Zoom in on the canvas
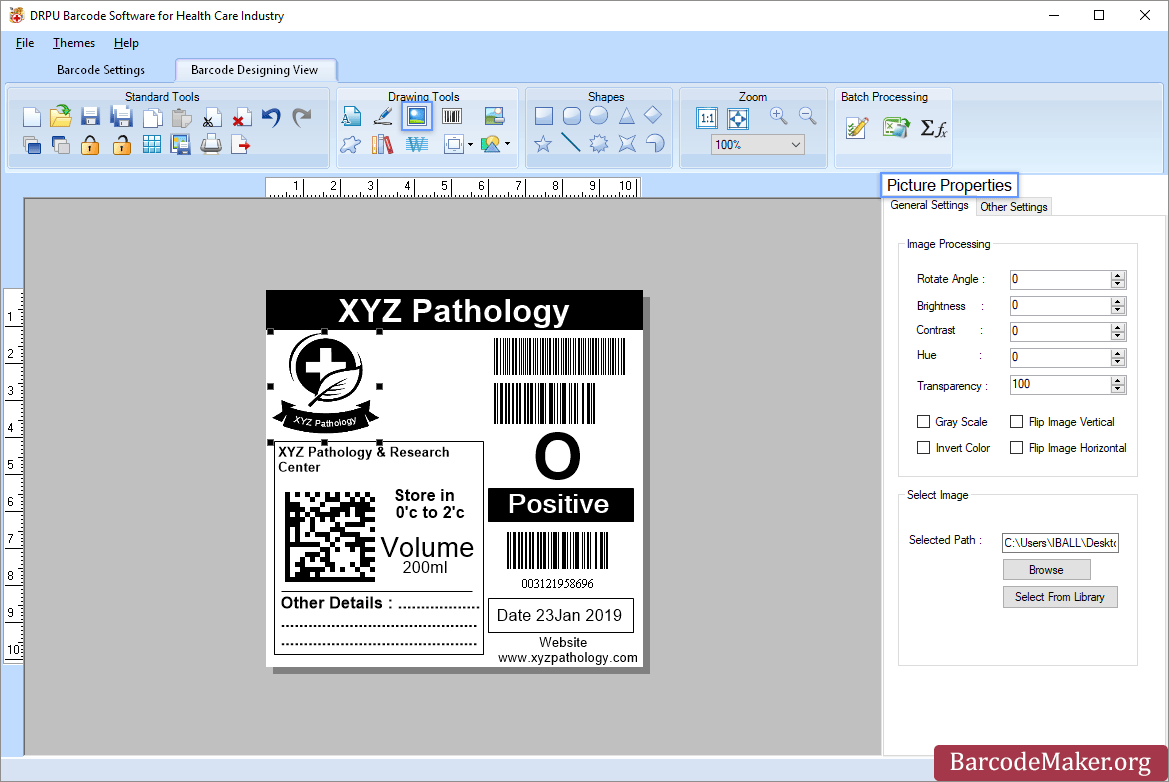Viewport: 1169px width, 782px height. (778, 116)
